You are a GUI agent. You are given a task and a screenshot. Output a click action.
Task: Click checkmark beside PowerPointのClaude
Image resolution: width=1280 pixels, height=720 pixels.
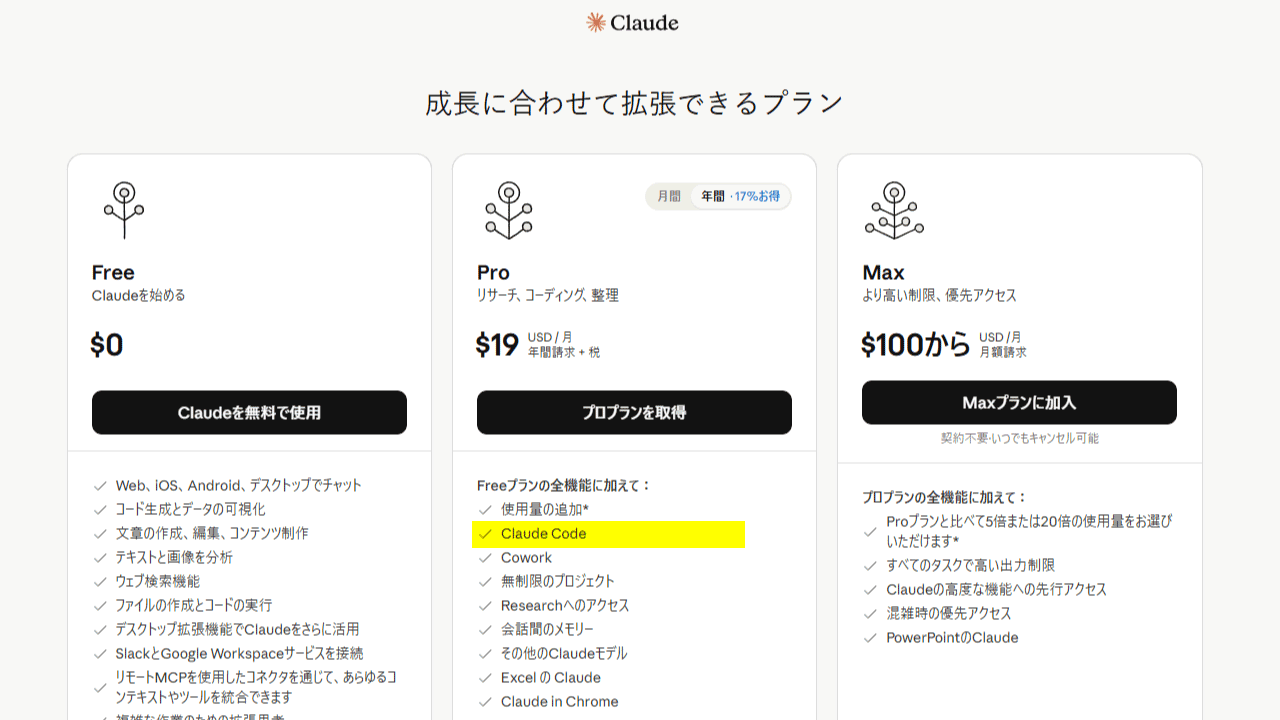tap(870, 638)
